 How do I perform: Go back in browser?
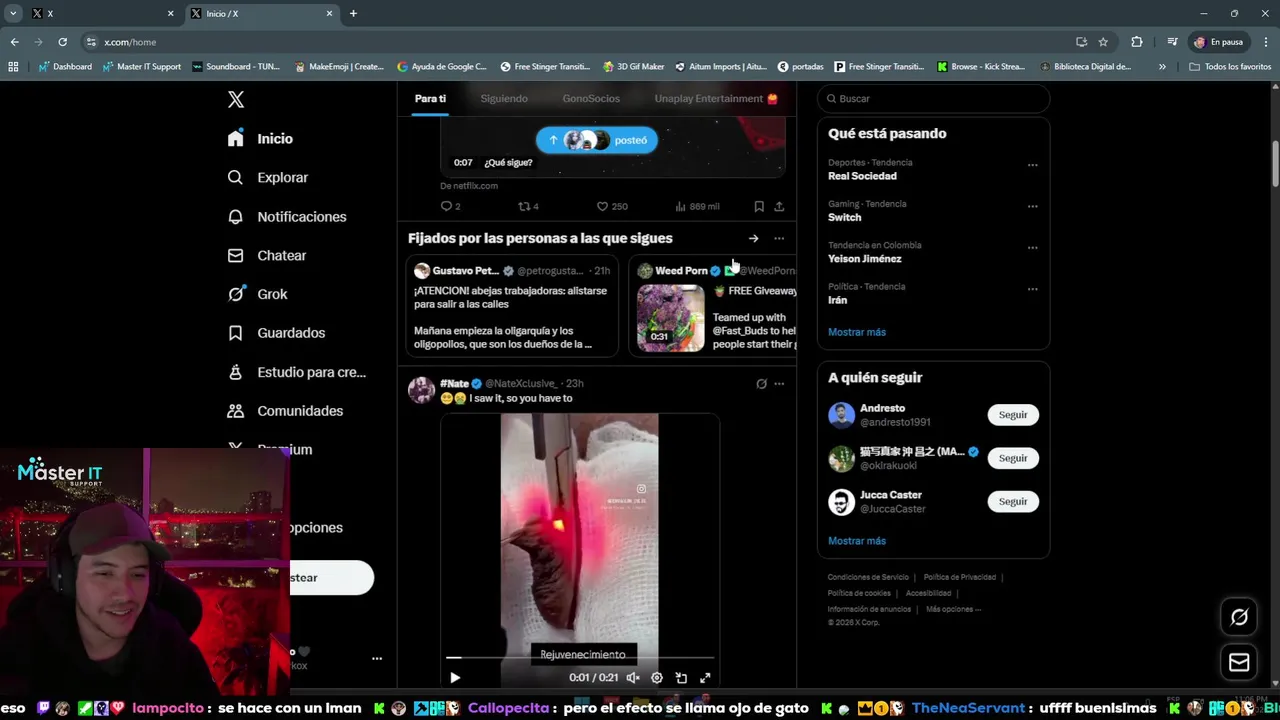[14, 42]
